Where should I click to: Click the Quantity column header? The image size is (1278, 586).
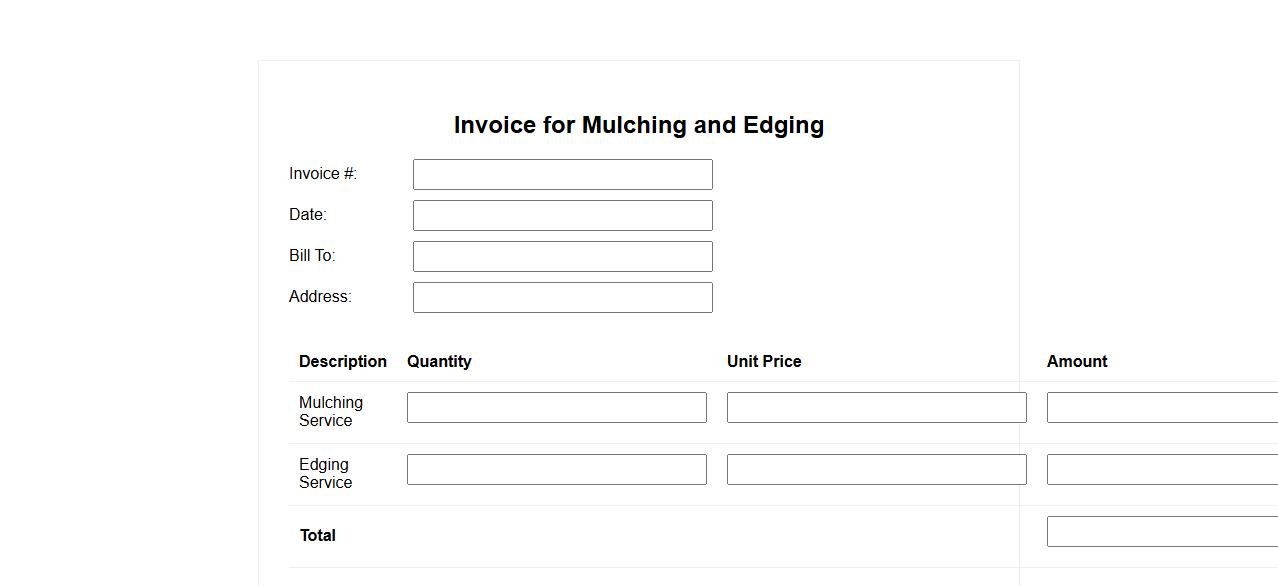[439, 362]
